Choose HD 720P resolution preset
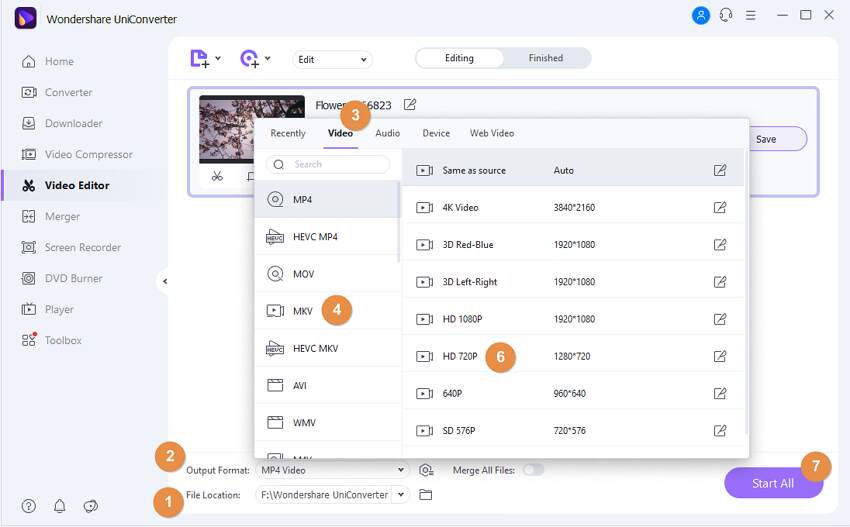Screen dimensions: 850x527 coord(573,356)
